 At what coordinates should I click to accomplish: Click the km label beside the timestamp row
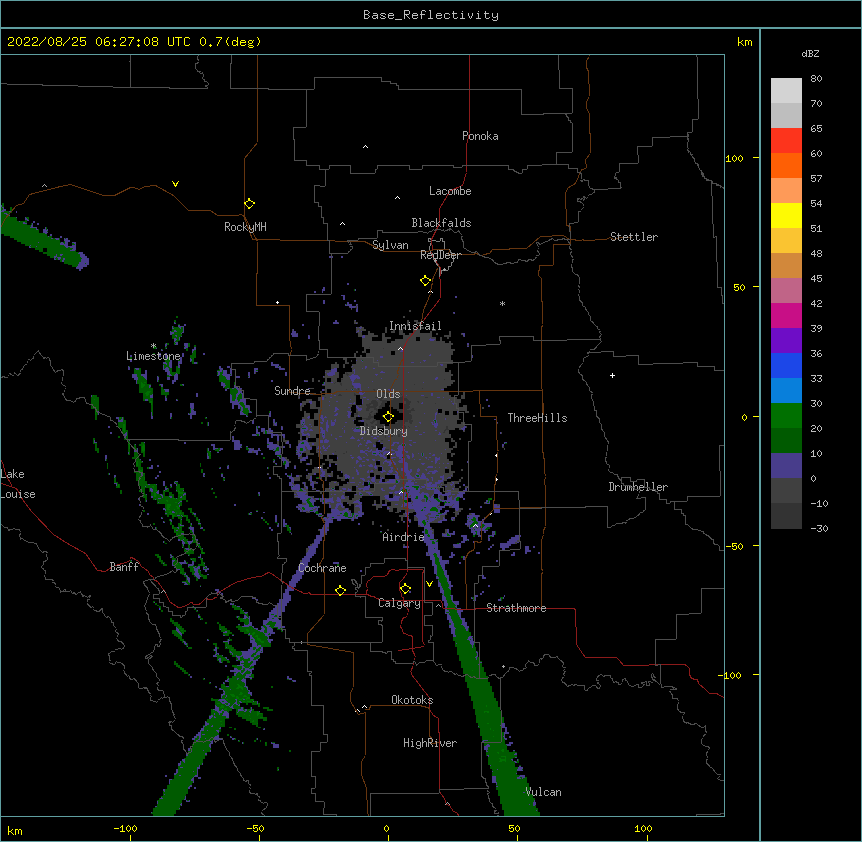click(745, 42)
